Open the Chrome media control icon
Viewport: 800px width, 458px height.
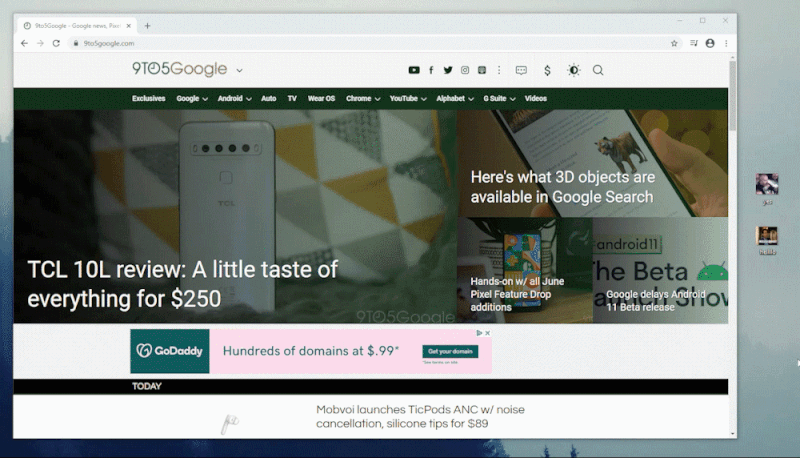pyautogui.click(x=693, y=43)
